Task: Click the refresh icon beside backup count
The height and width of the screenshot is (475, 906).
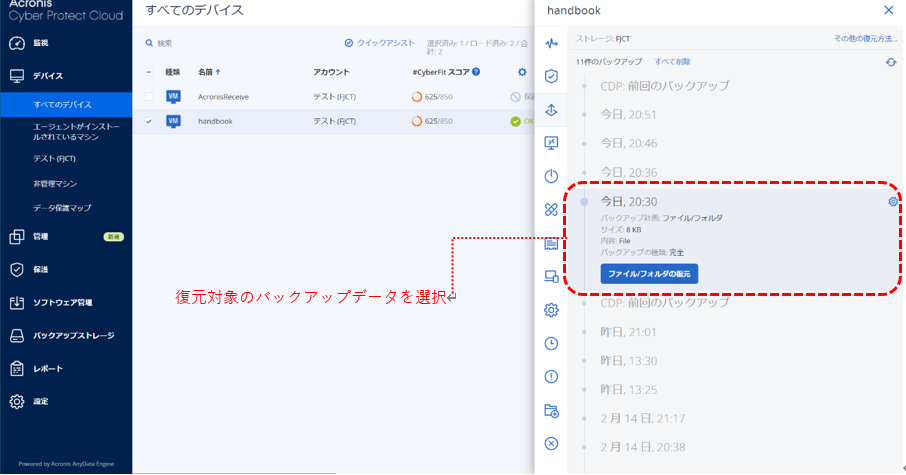Action: (x=891, y=62)
